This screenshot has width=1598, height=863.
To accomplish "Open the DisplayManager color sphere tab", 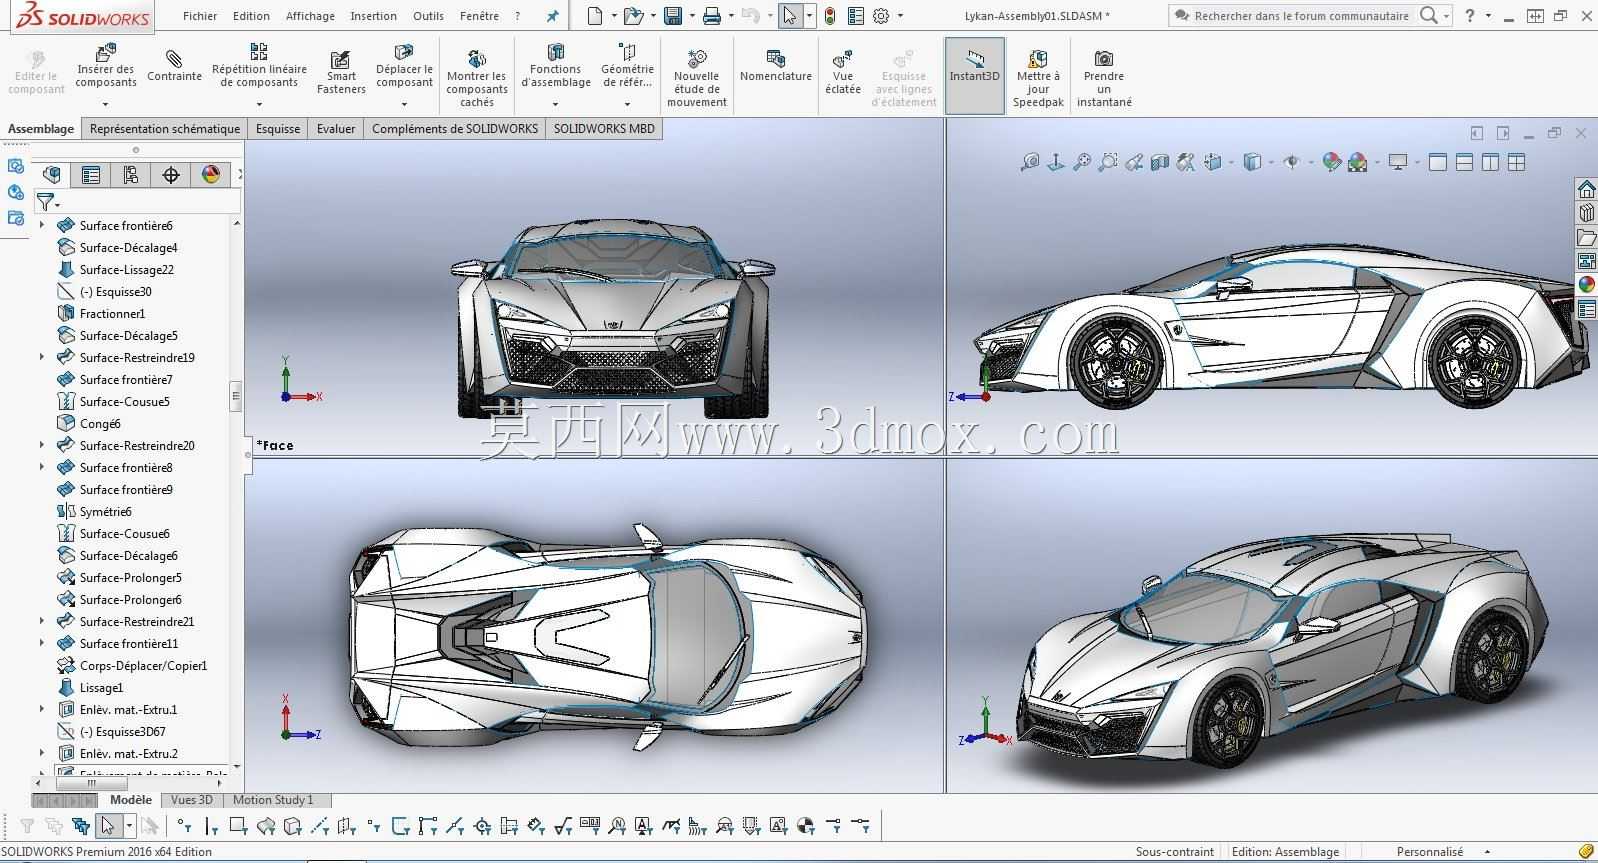I will [x=211, y=175].
